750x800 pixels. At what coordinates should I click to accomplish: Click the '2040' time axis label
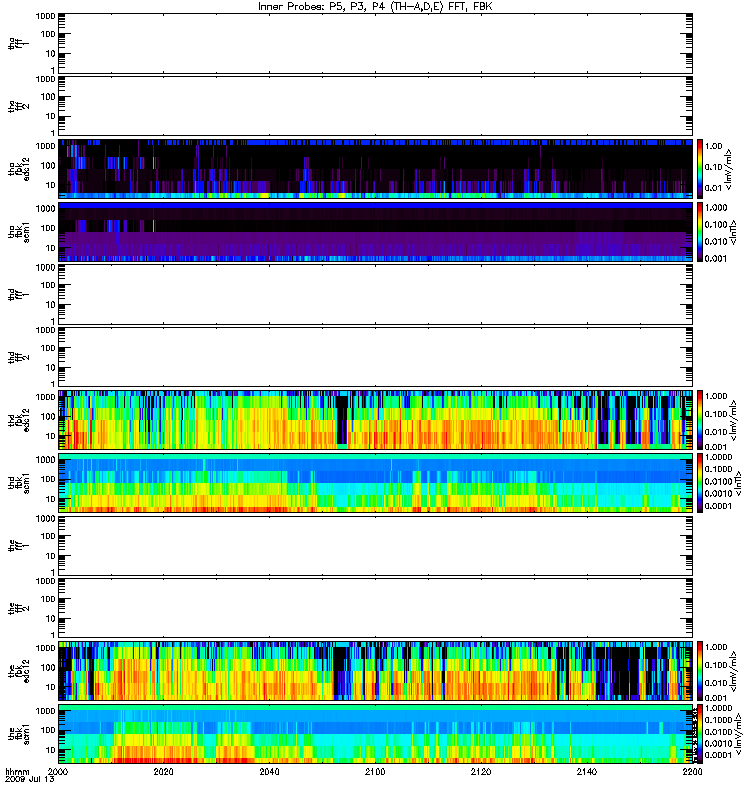click(269, 771)
